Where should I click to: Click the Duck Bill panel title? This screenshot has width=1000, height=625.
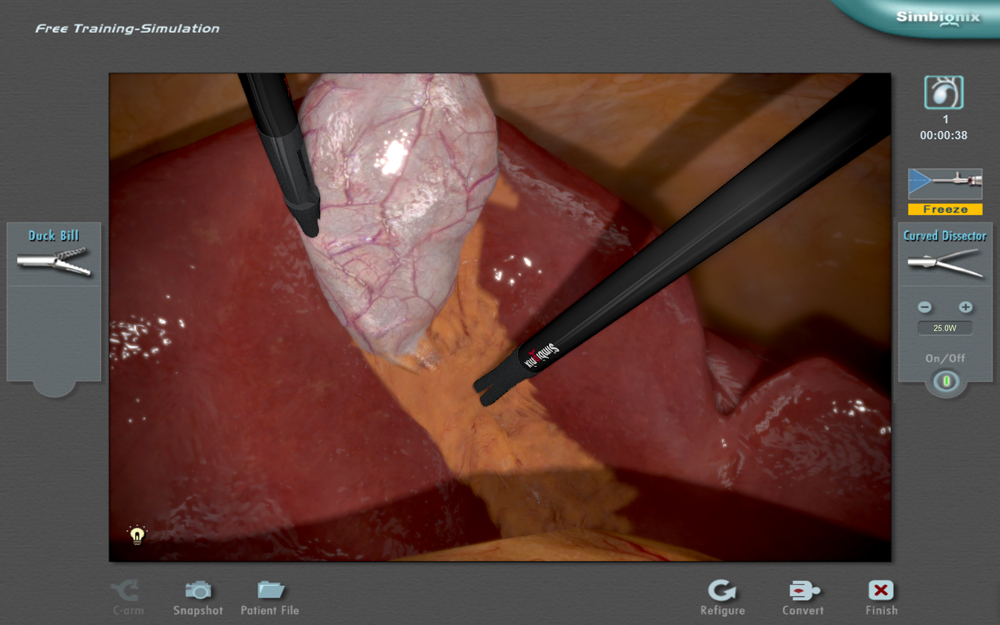coord(54,236)
